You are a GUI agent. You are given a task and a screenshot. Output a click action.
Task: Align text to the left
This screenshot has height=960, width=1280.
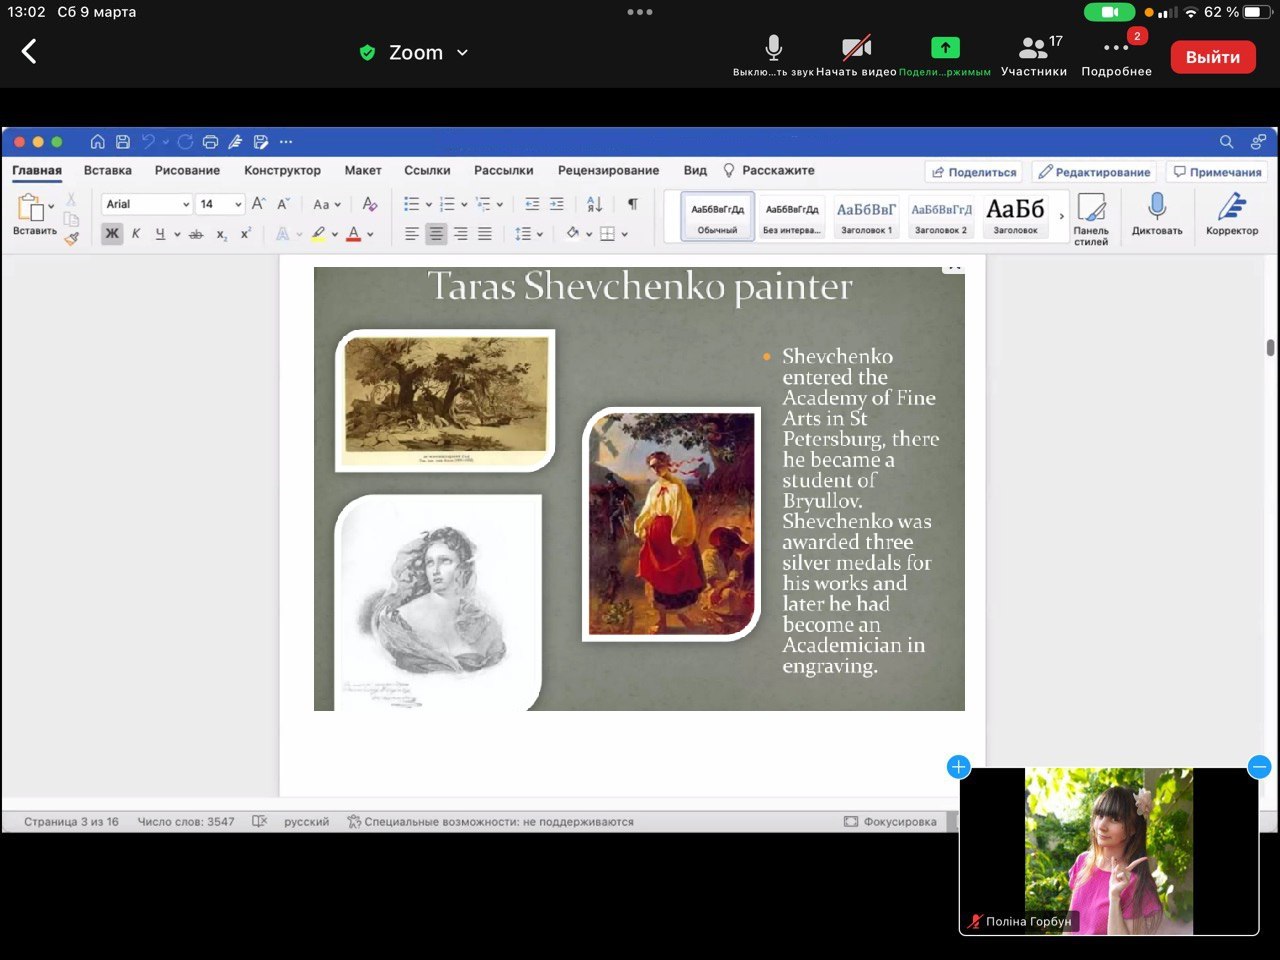click(x=412, y=234)
